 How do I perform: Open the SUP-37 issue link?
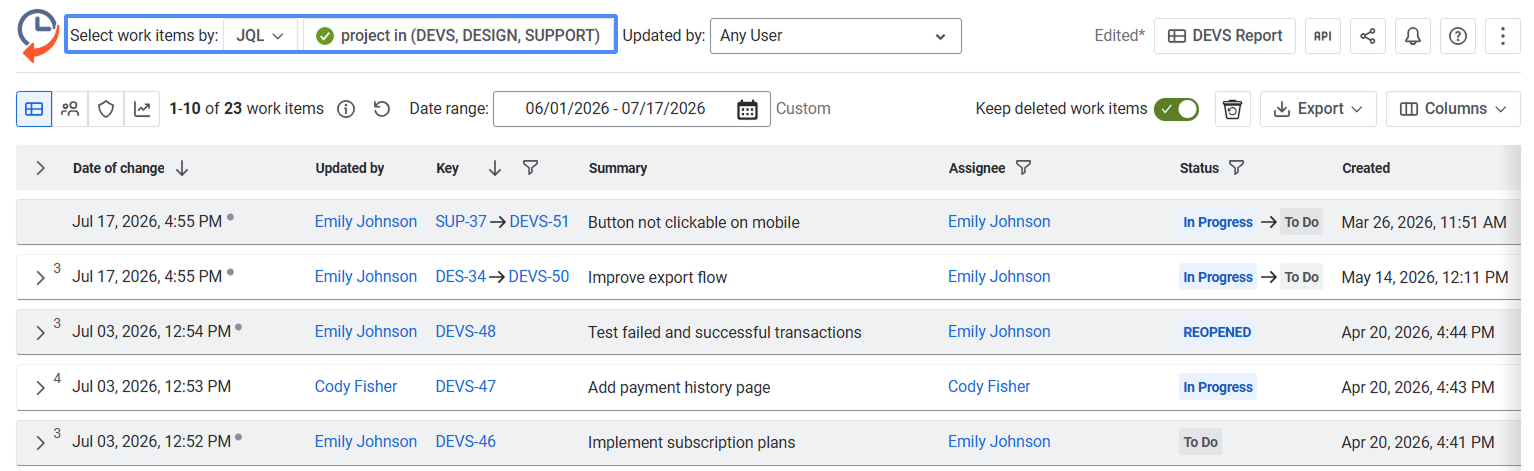tap(461, 222)
